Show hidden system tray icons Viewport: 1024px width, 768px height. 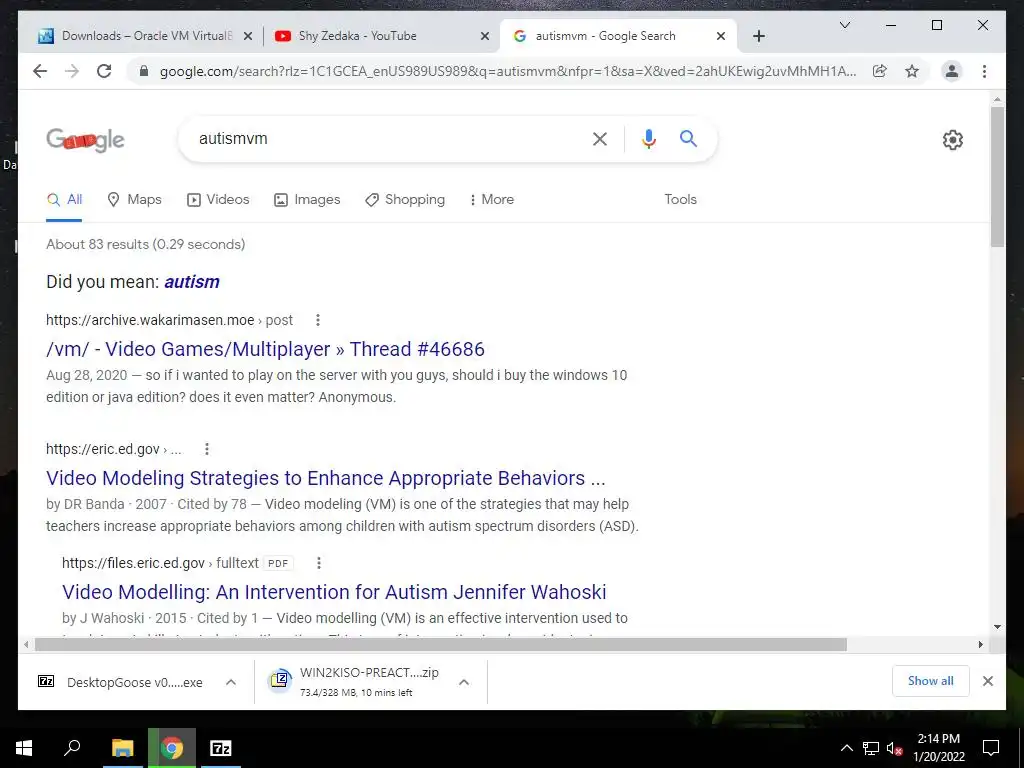click(846, 748)
